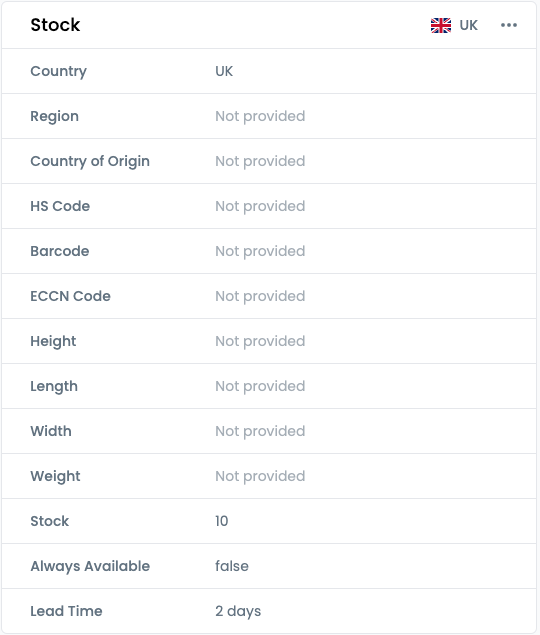Click Not provided for ECCN Code
This screenshot has width=540, height=635.
click(260, 296)
